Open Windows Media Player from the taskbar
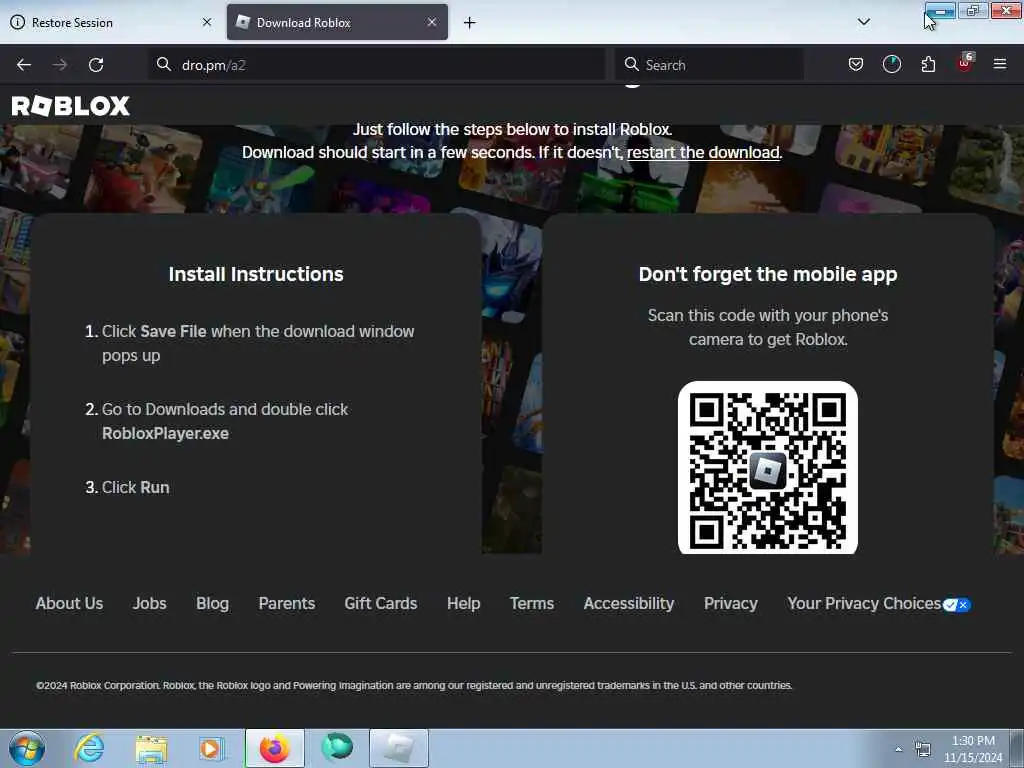The width and height of the screenshot is (1024, 768). (212, 749)
